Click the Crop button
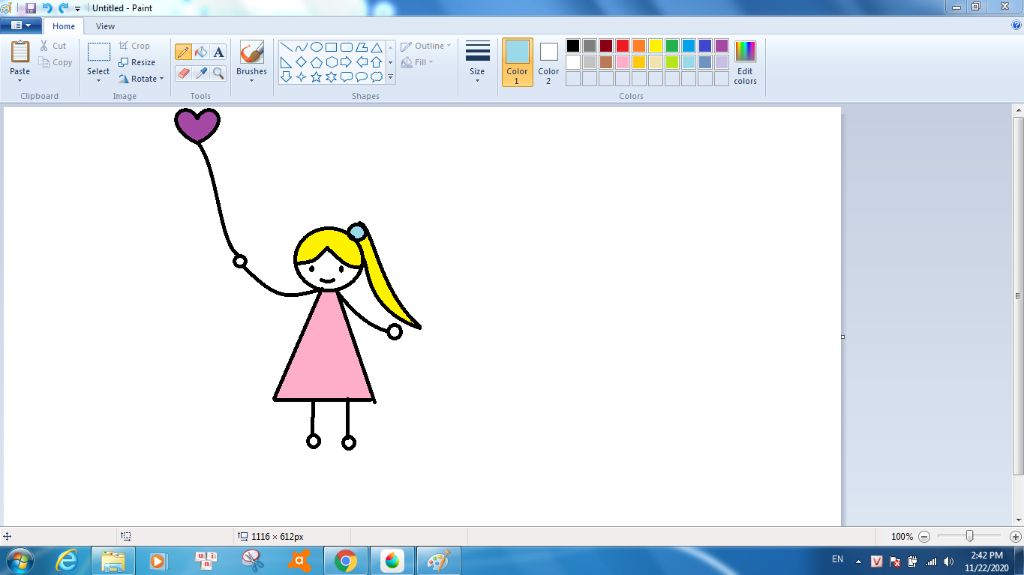This screenshot has width=1024, height=575. (x=135, y=46)
